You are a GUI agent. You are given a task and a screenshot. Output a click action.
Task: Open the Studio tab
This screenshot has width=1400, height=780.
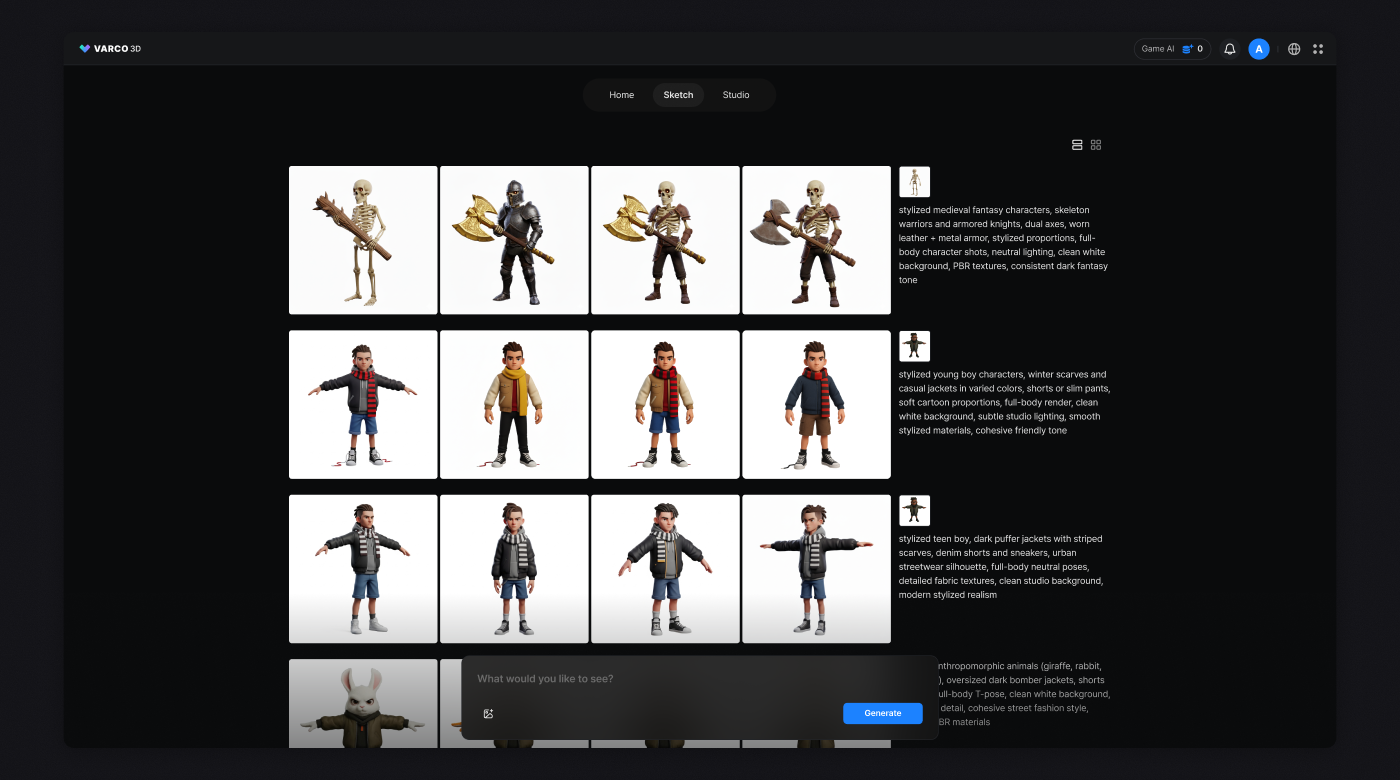coord(736,95)
